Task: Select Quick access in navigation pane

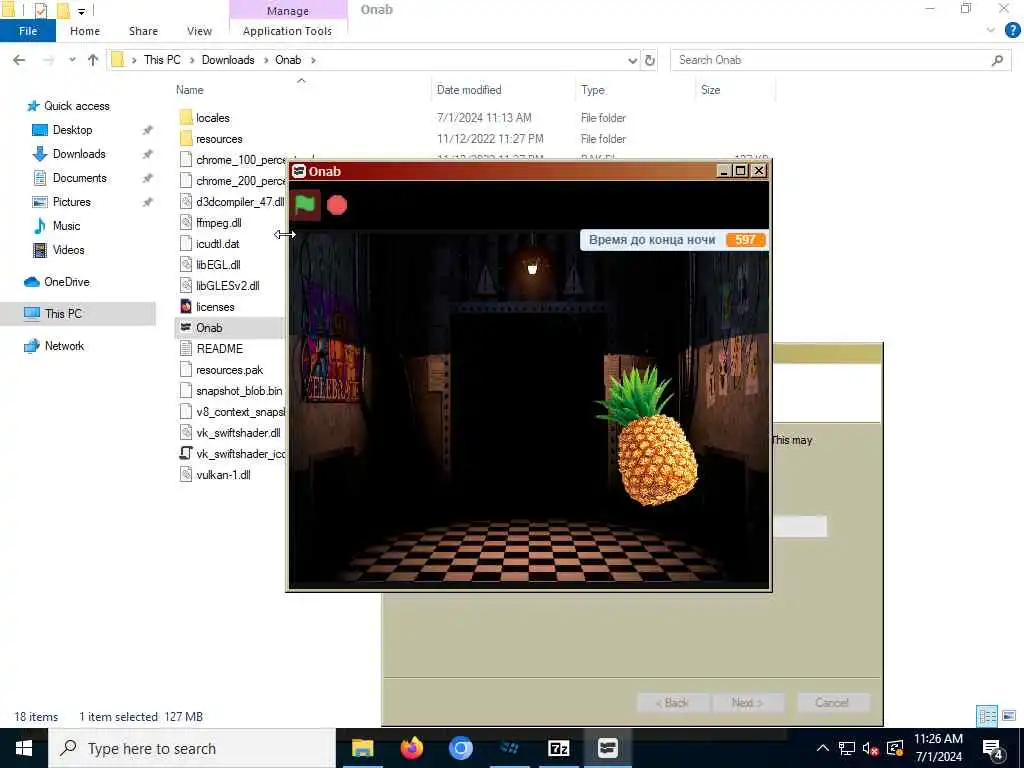Action: click(x=76, y=106)
